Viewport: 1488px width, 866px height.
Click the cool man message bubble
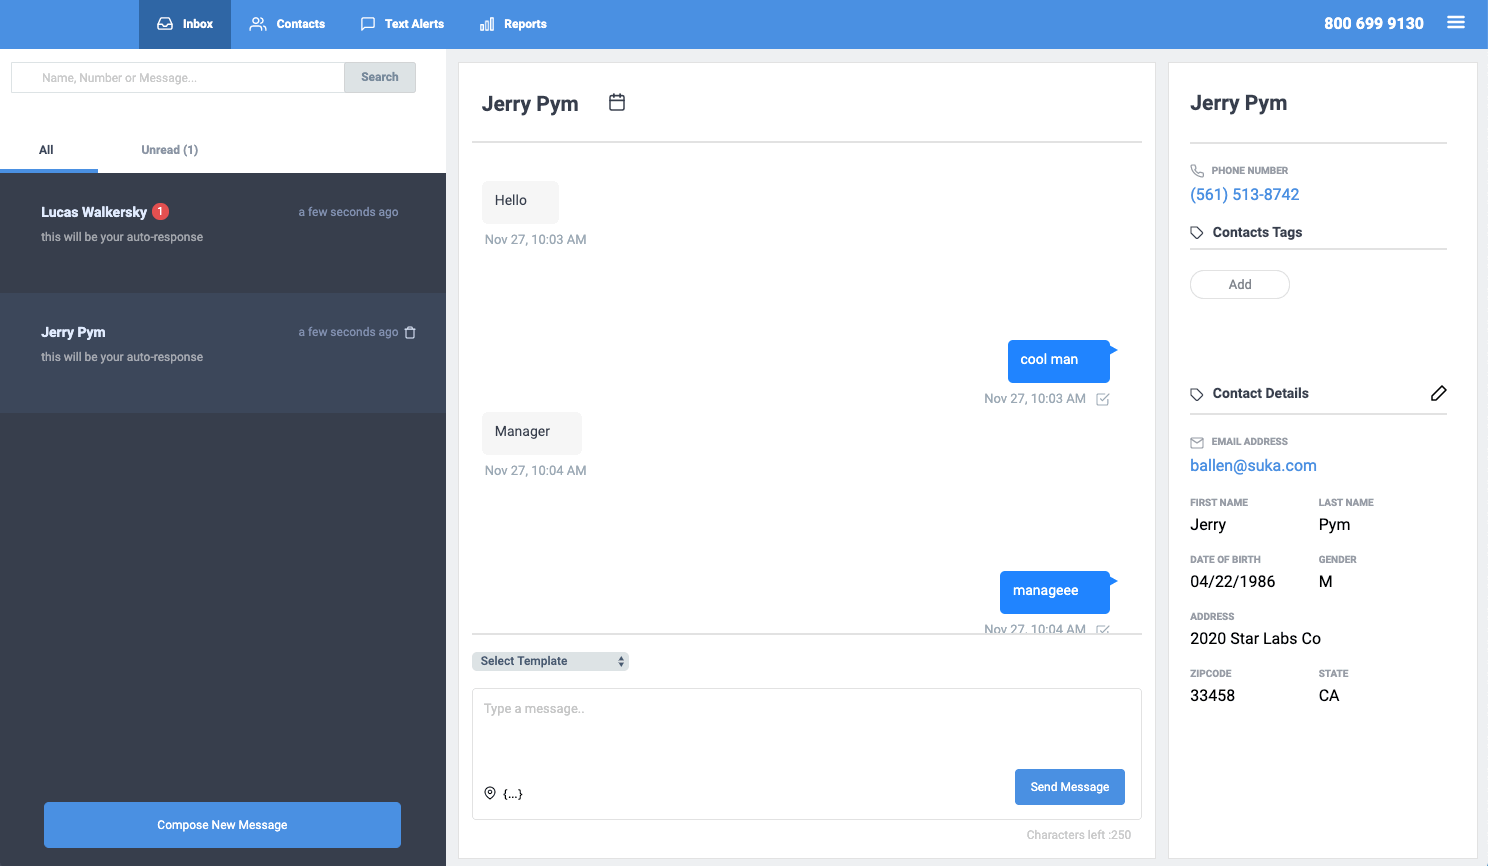click(x=1059, y=361)
